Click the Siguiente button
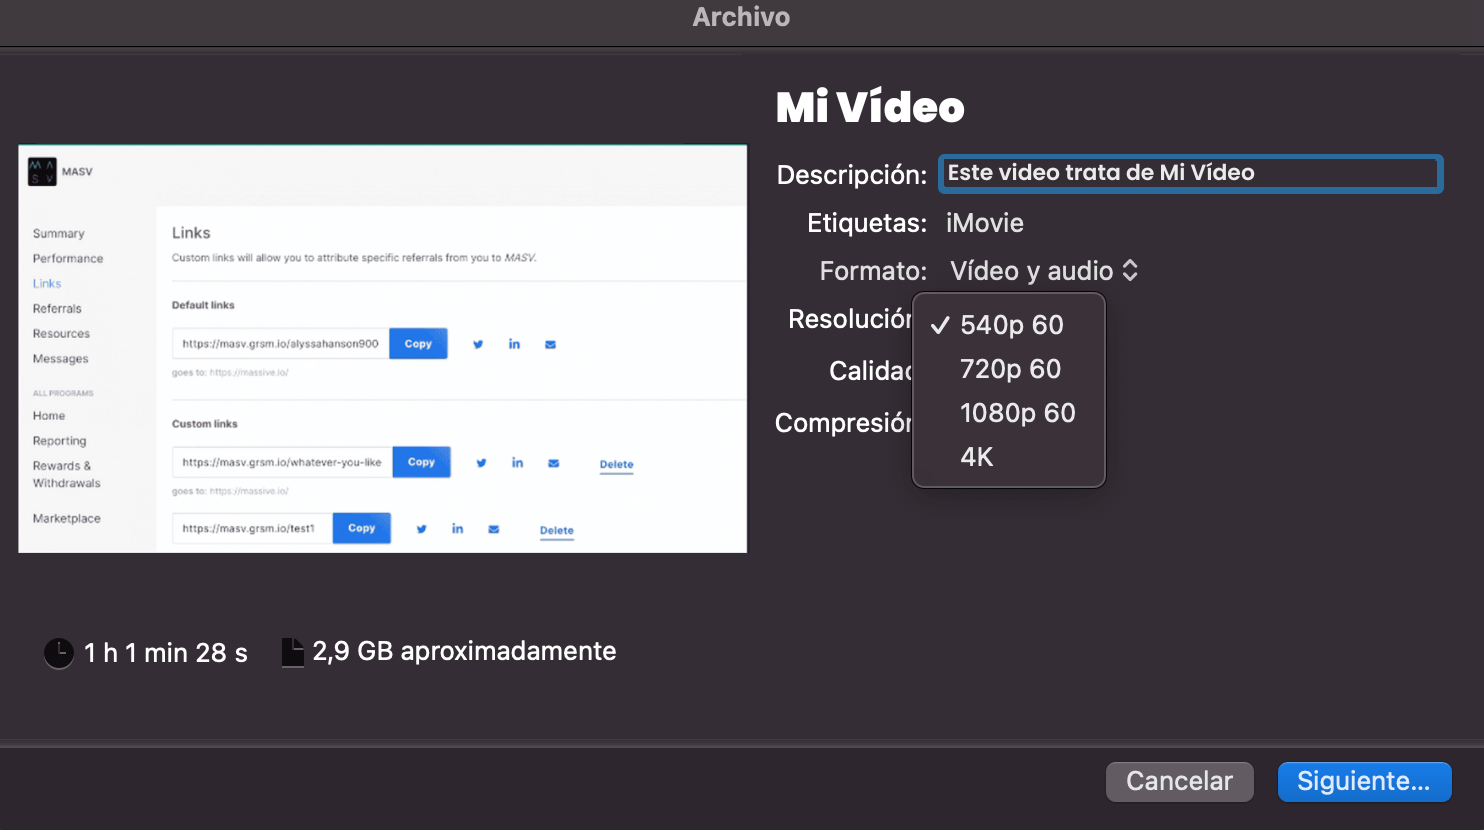 [1364, 781]
